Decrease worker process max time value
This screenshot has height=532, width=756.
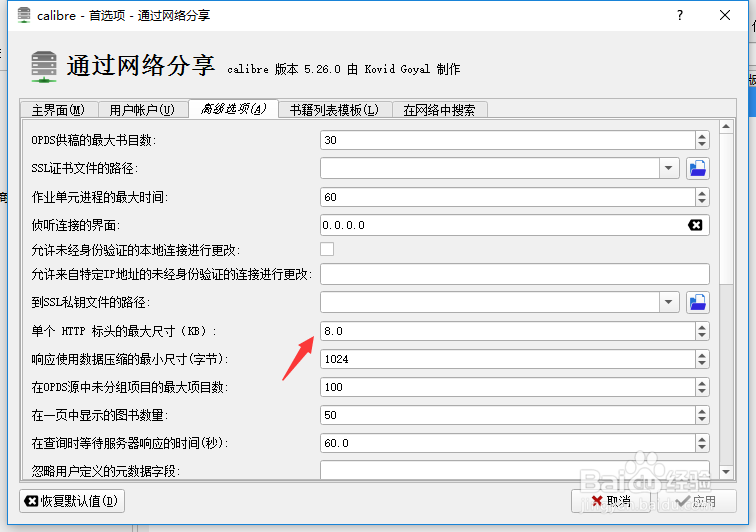point(702,201)
